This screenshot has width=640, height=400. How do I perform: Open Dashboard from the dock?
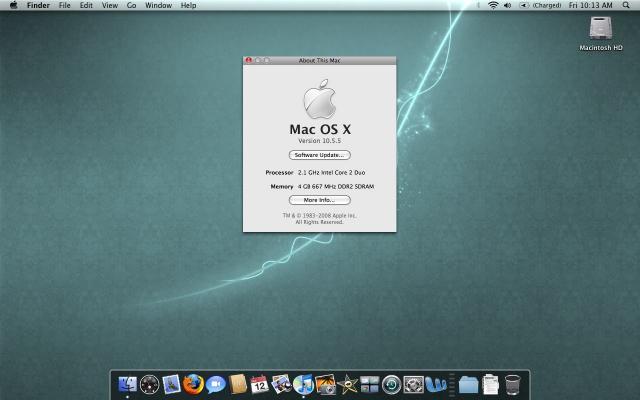coord(150,383)
